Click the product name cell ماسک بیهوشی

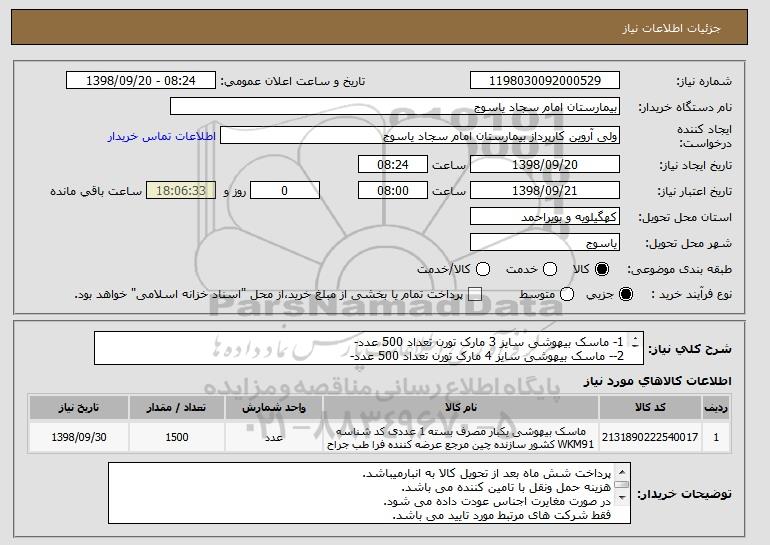(461, 437)
